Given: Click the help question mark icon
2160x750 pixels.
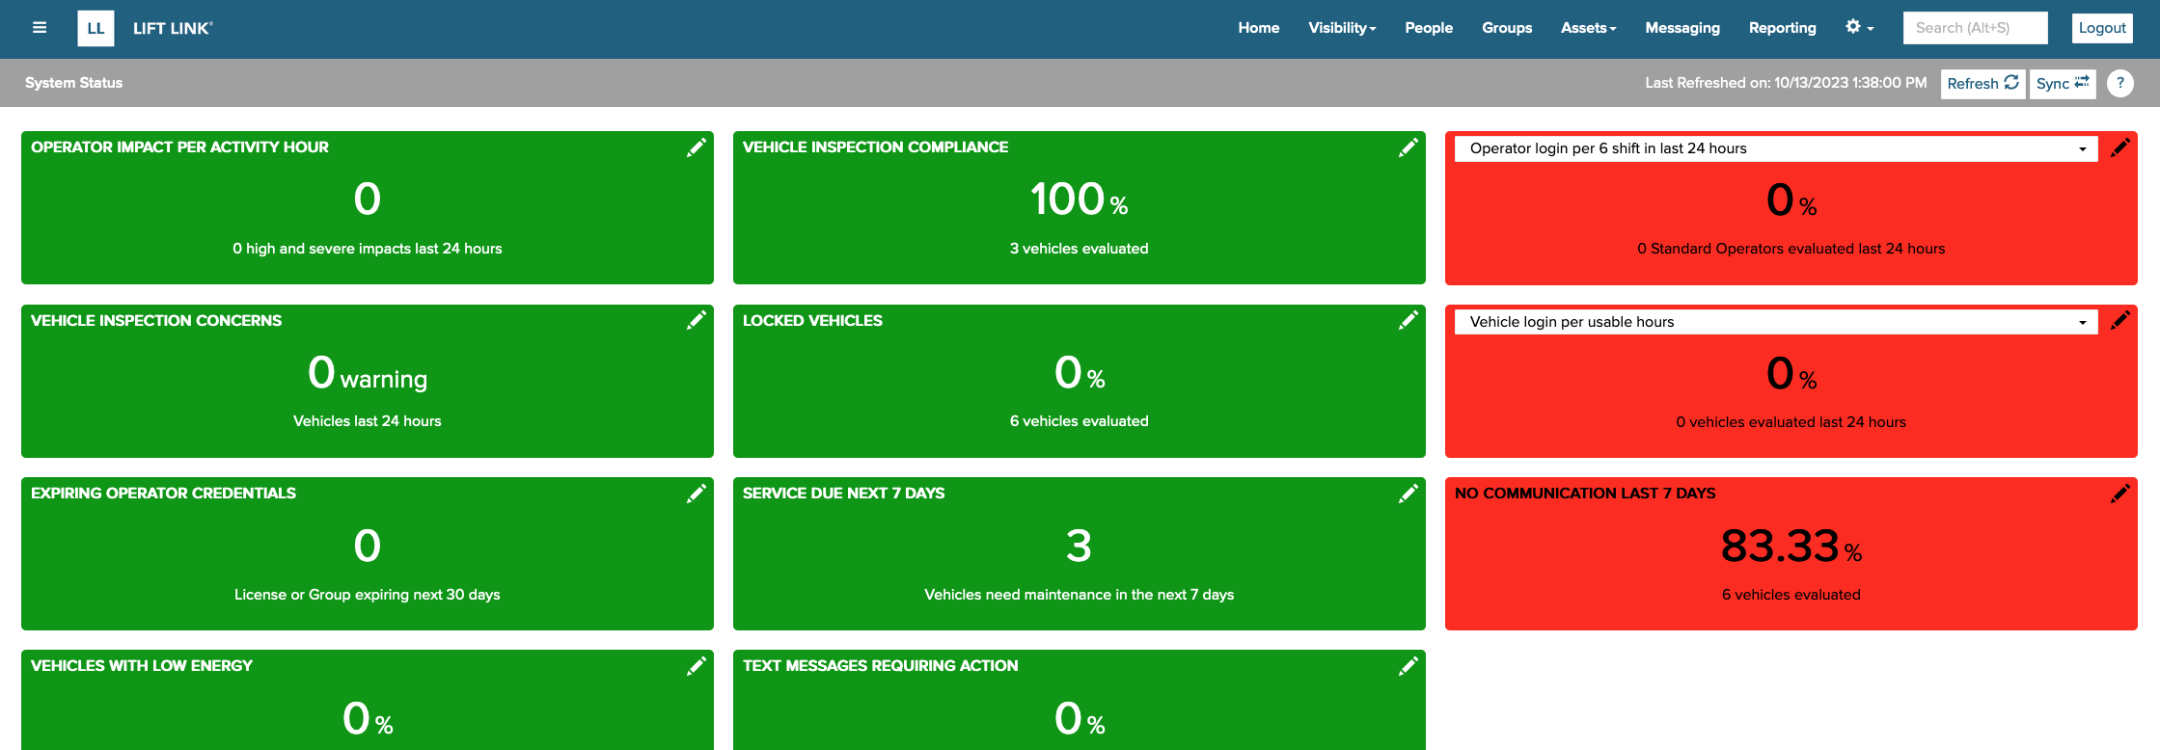Looking at the screenshot, I should point(2120,83).
